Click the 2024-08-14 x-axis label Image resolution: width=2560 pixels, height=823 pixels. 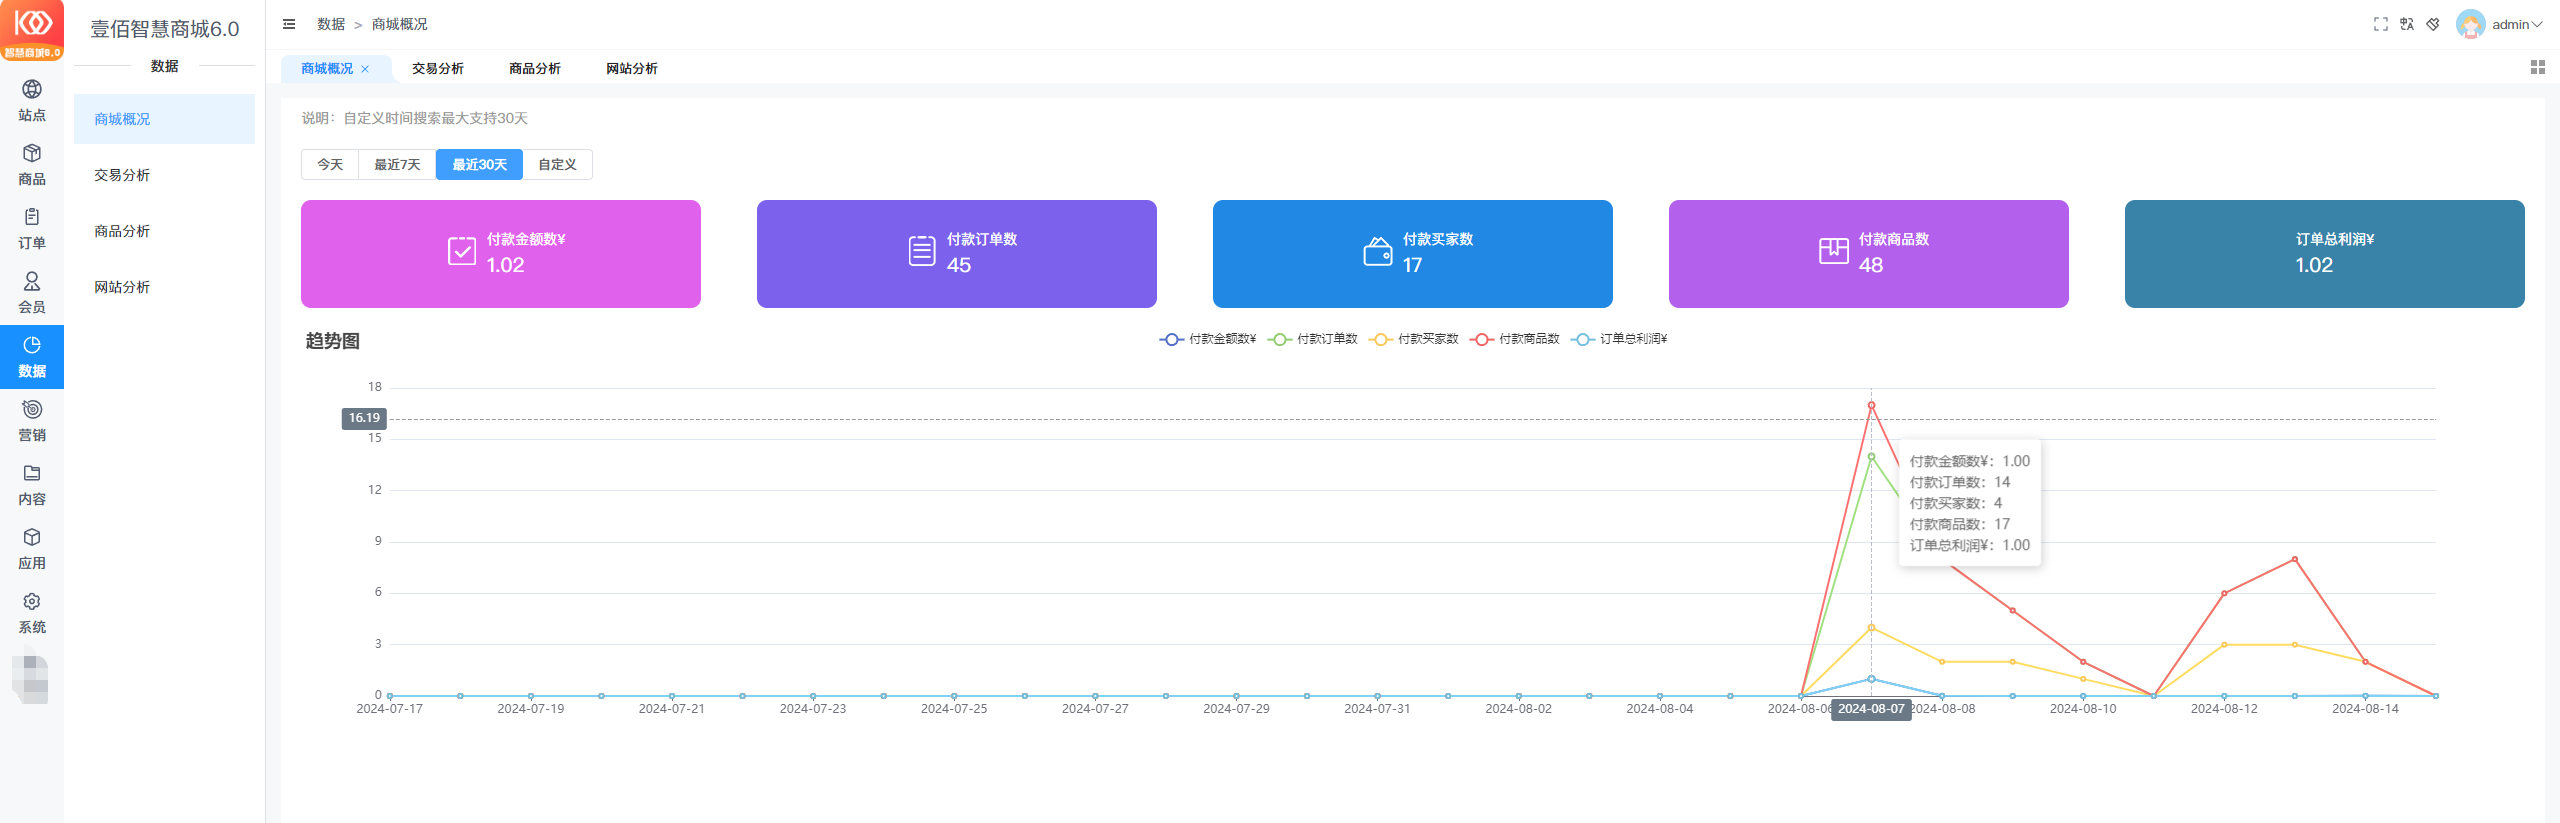pyautogui.click(x=2365, y=709)
